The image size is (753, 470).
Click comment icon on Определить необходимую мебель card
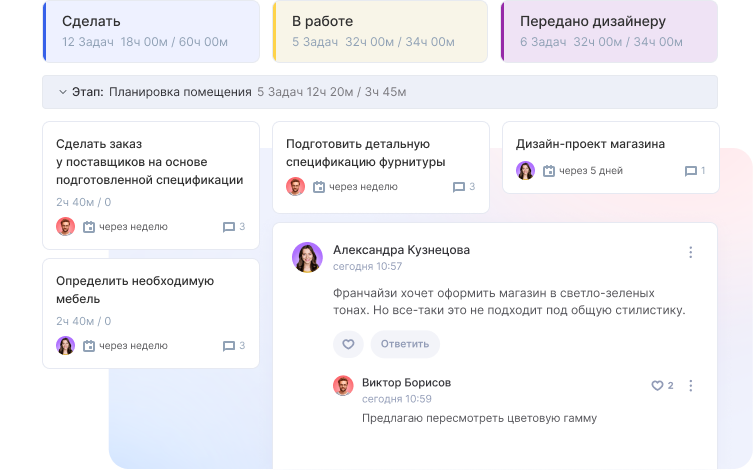[229, 346]
